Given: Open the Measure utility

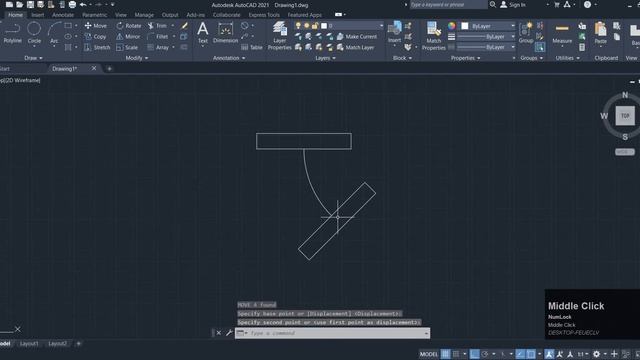Looking at the screenshot, I should 562,33.
